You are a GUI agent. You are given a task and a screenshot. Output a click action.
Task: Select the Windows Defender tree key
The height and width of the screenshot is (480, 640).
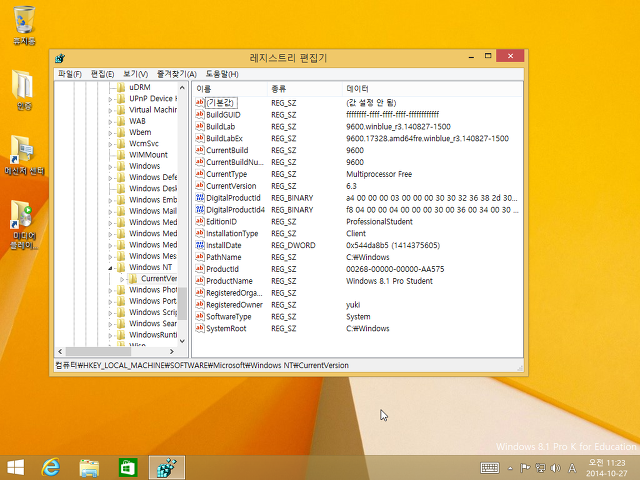153,177
